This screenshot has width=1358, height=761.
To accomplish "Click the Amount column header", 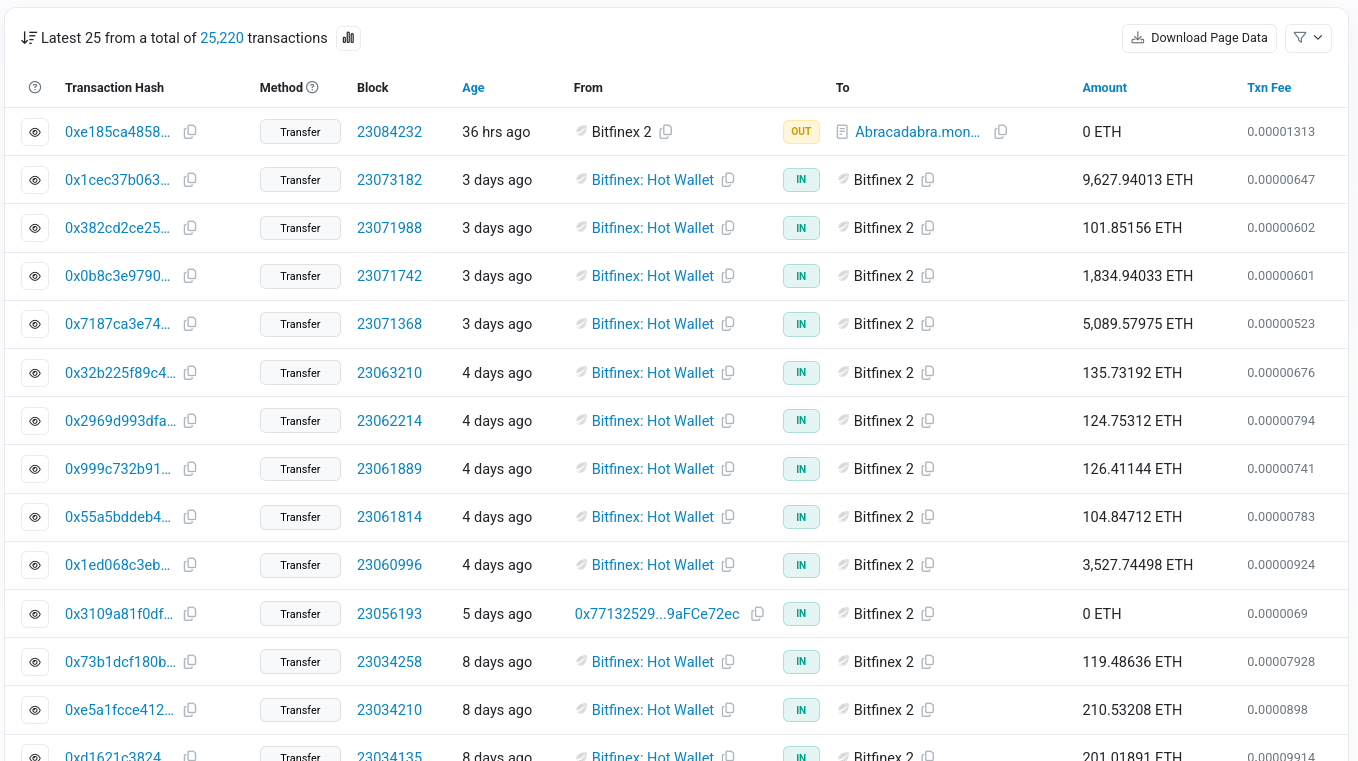I will tap(1104, 88).
